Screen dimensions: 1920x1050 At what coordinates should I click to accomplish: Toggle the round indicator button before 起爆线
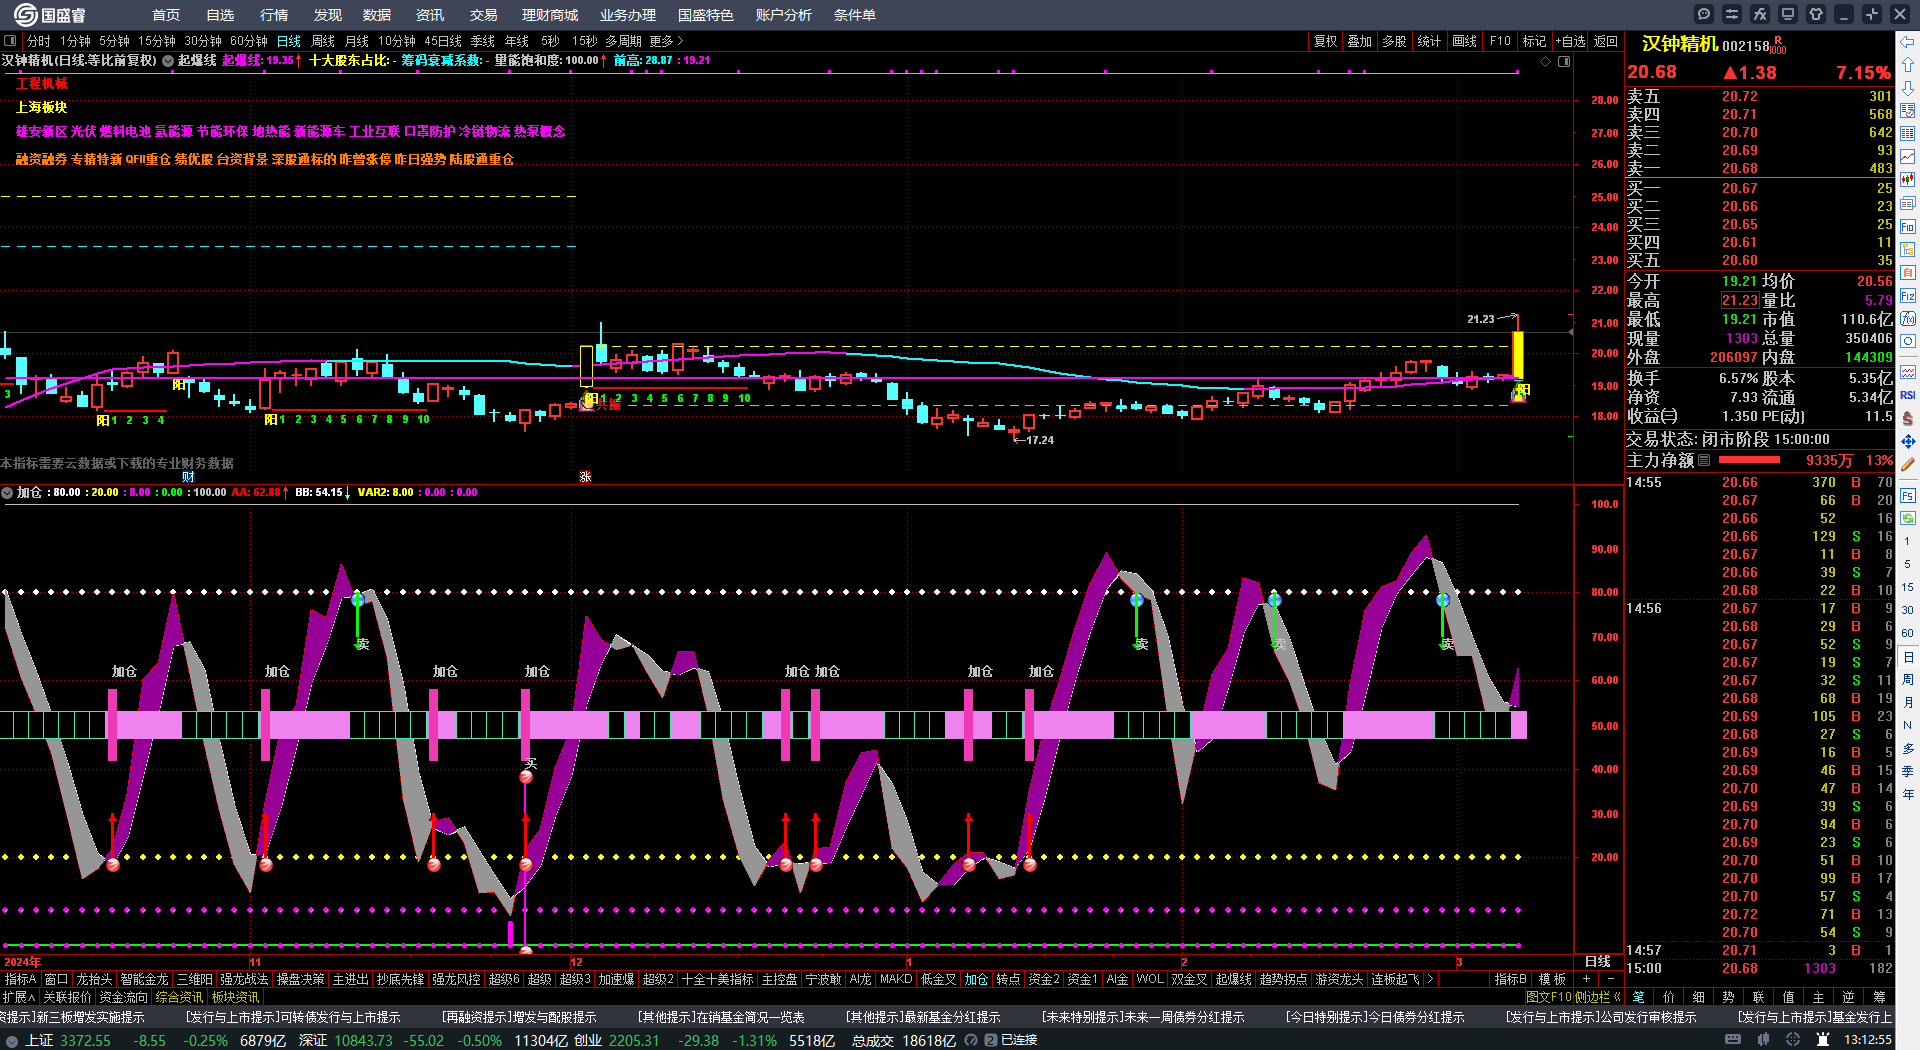coord(168,61)
